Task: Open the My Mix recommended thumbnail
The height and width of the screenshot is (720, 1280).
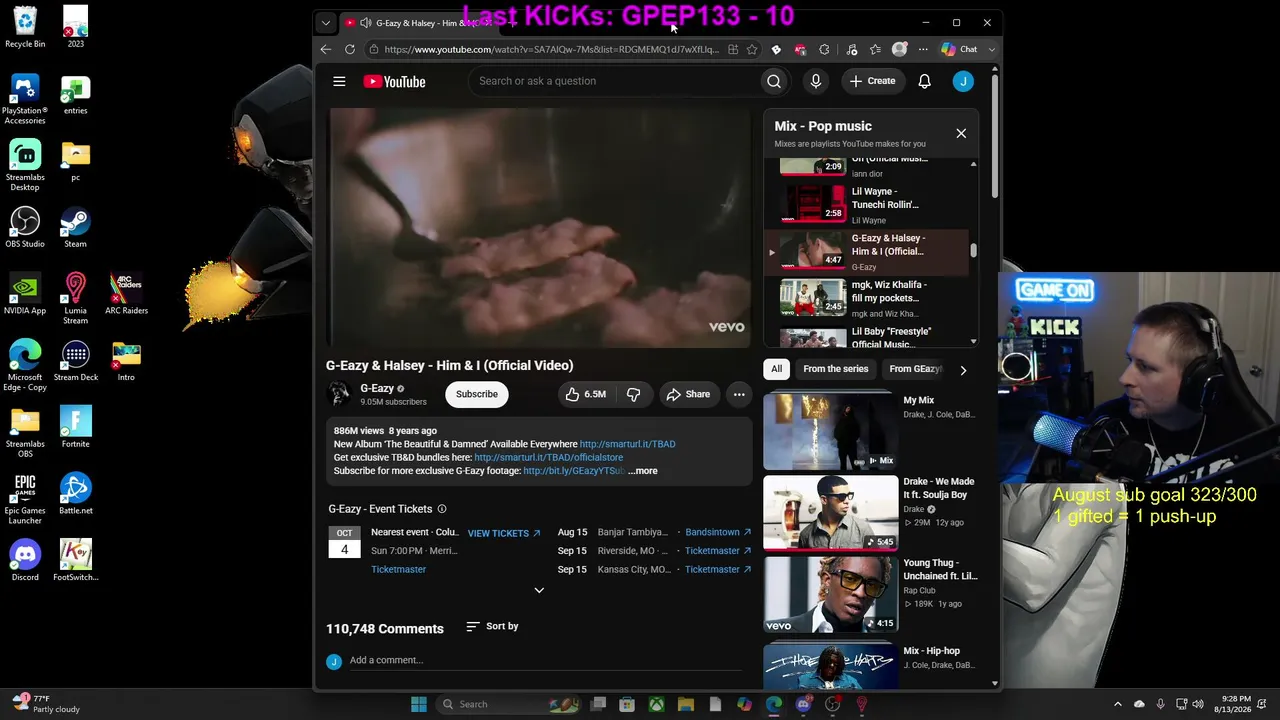Action: click(x=831, y=430)
